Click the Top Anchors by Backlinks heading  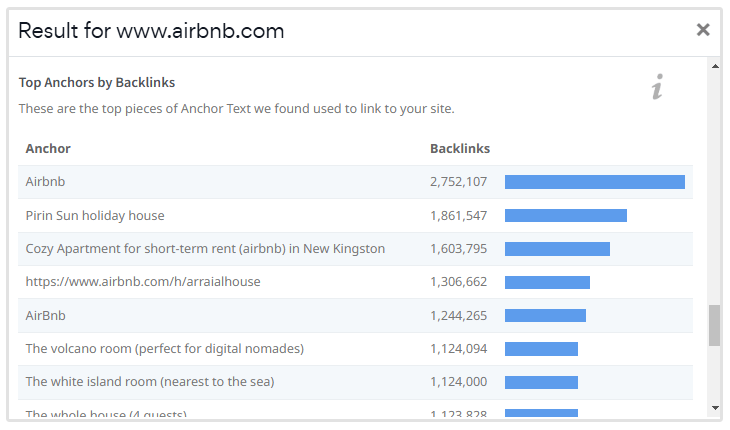coord(97,82)
